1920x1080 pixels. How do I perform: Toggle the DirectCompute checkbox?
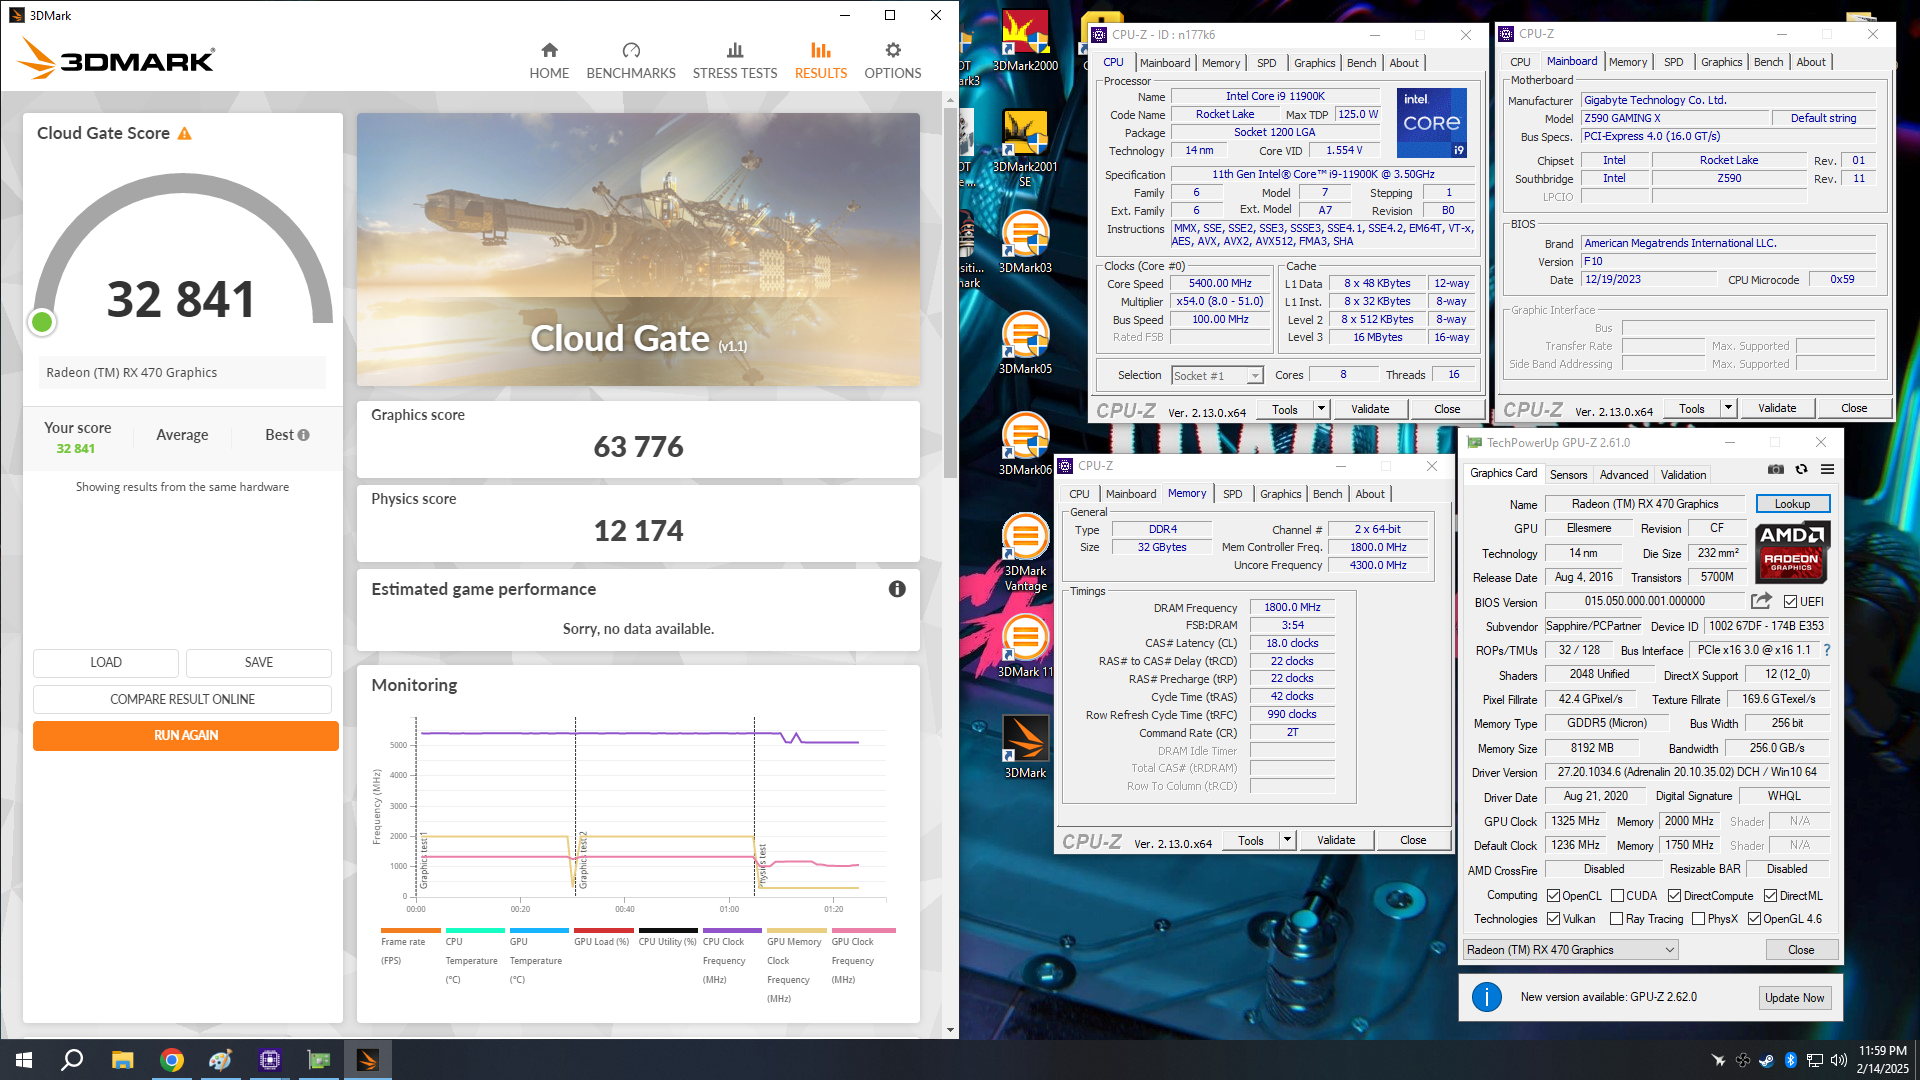click(1674, 896)
